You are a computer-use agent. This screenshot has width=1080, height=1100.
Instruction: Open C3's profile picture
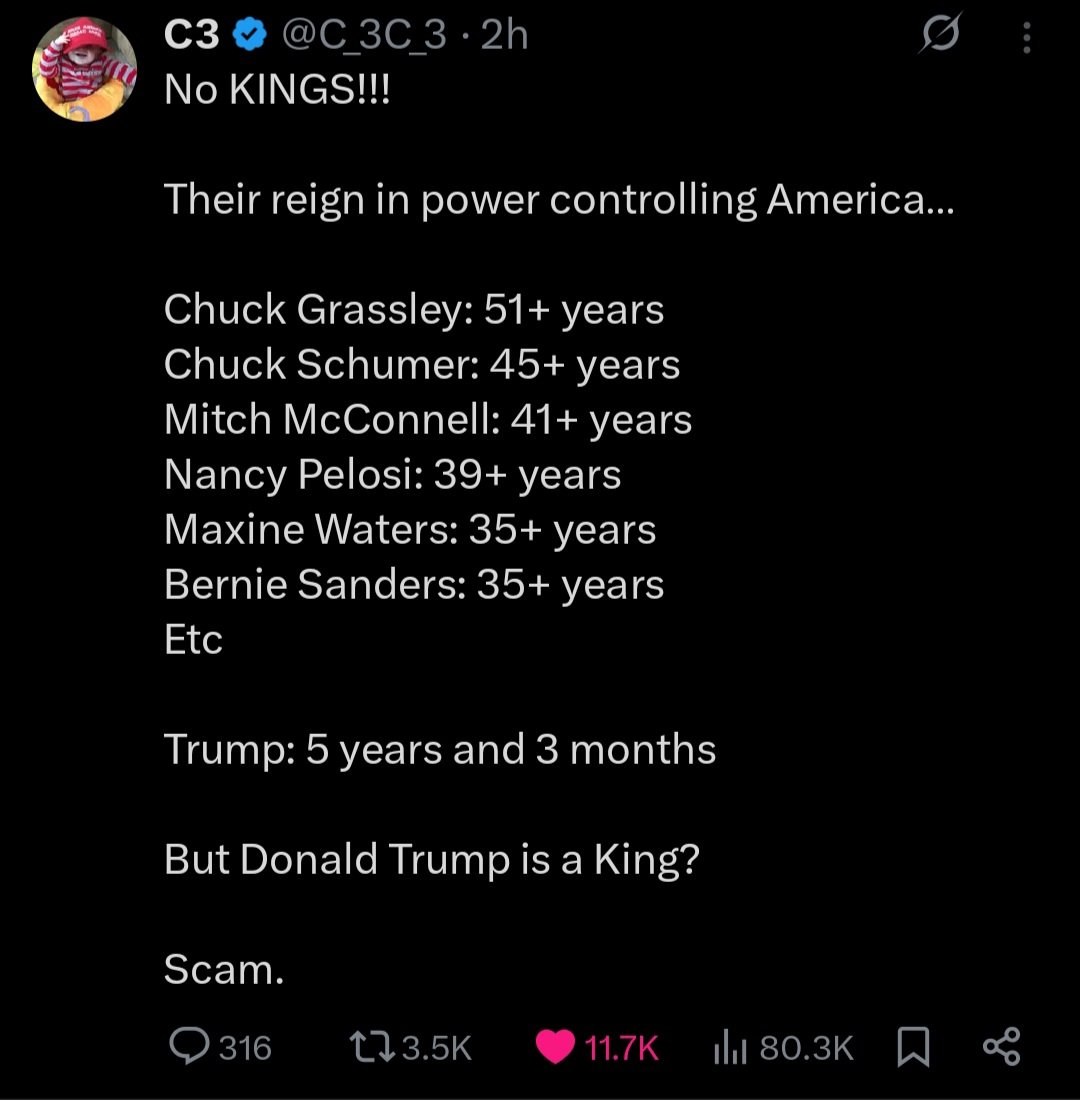pos(84,70)
